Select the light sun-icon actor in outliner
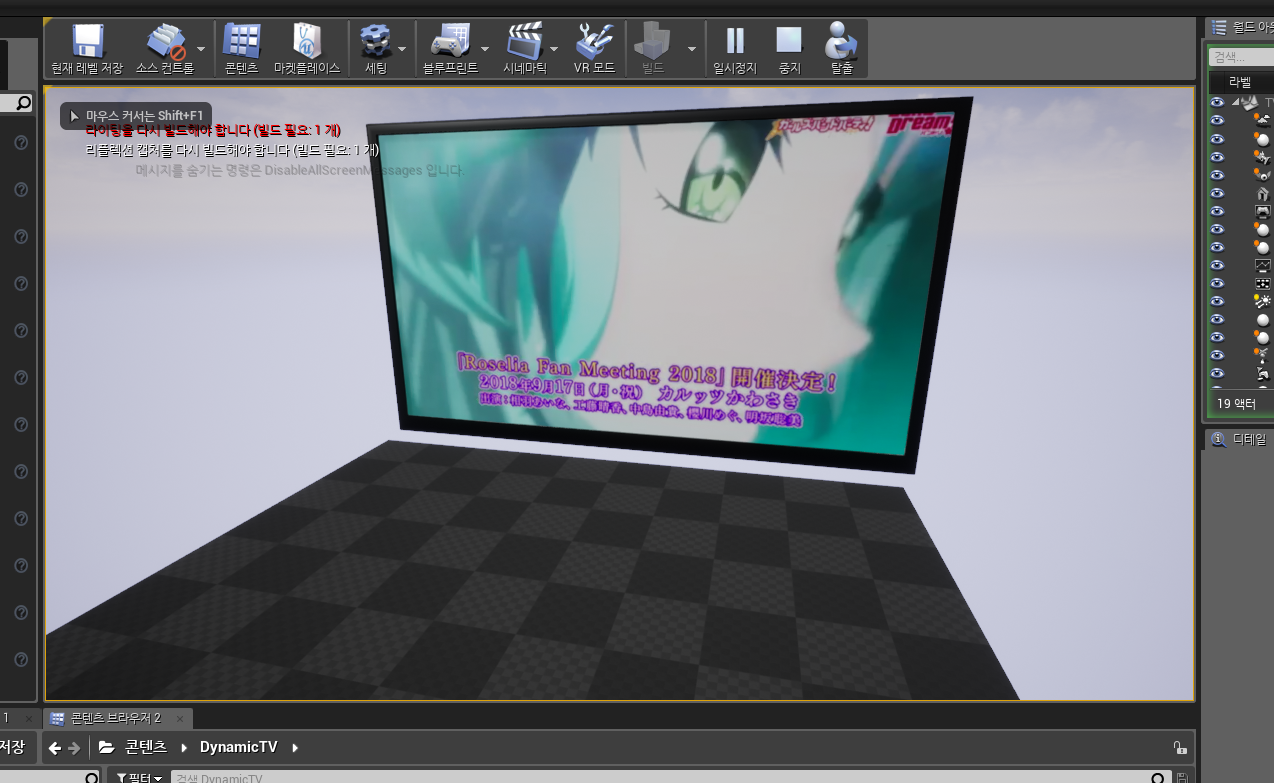1274x783 pixels. (x=1262, y=301)
